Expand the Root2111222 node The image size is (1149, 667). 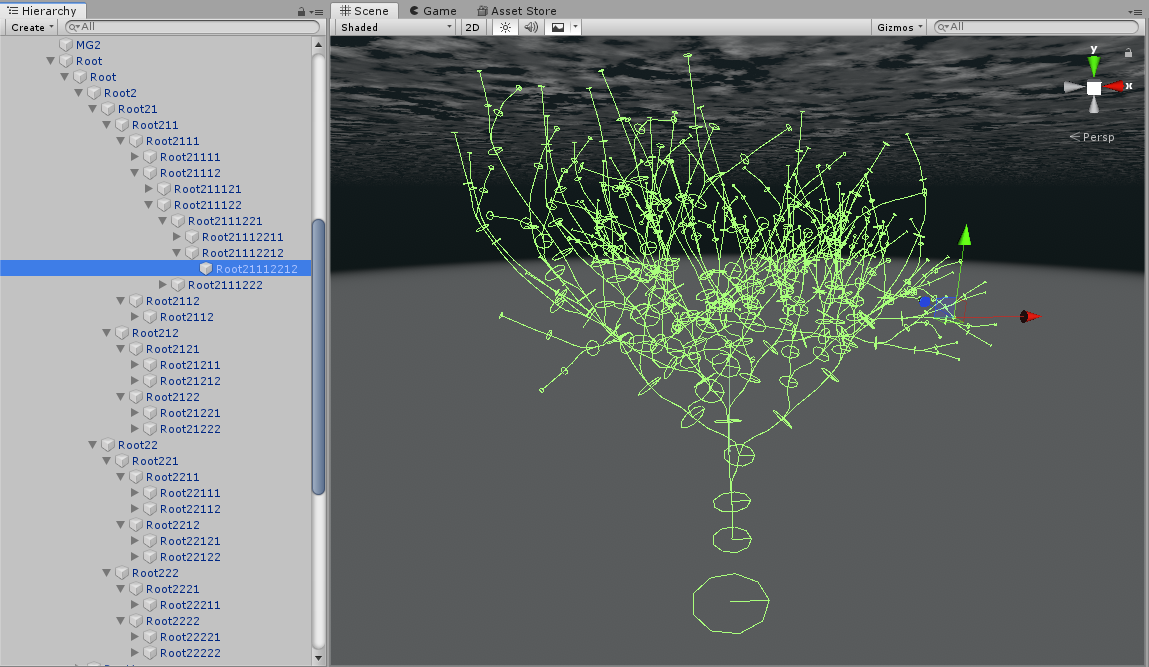coord(163,285)
